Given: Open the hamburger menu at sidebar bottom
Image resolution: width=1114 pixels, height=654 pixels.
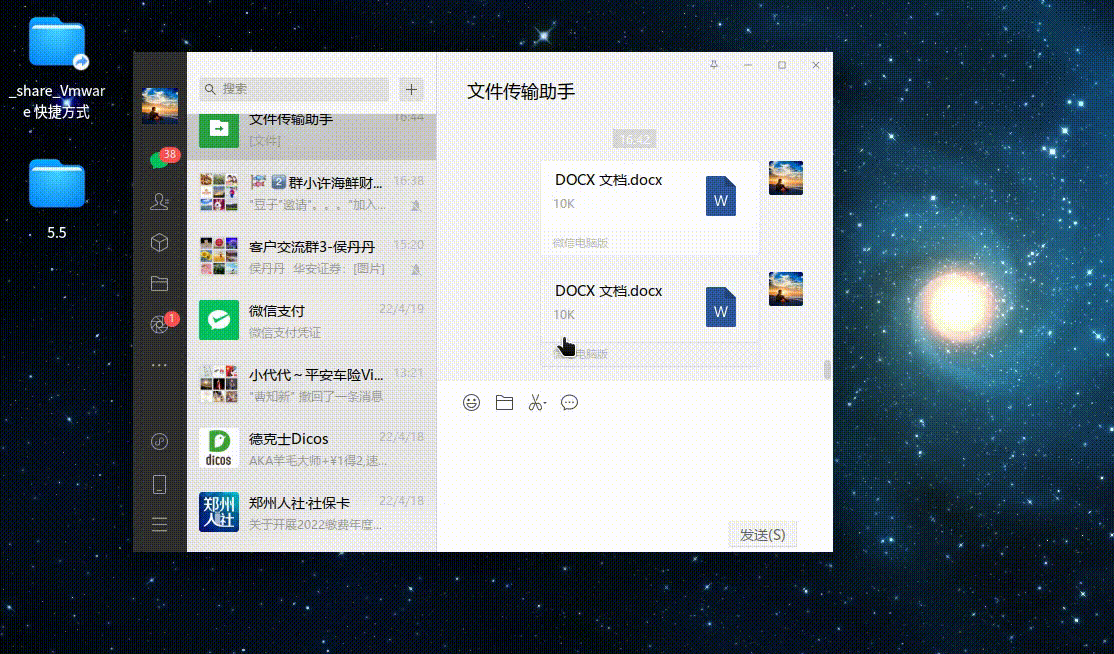Looking at the screenshot, I should tap(159, 524).
